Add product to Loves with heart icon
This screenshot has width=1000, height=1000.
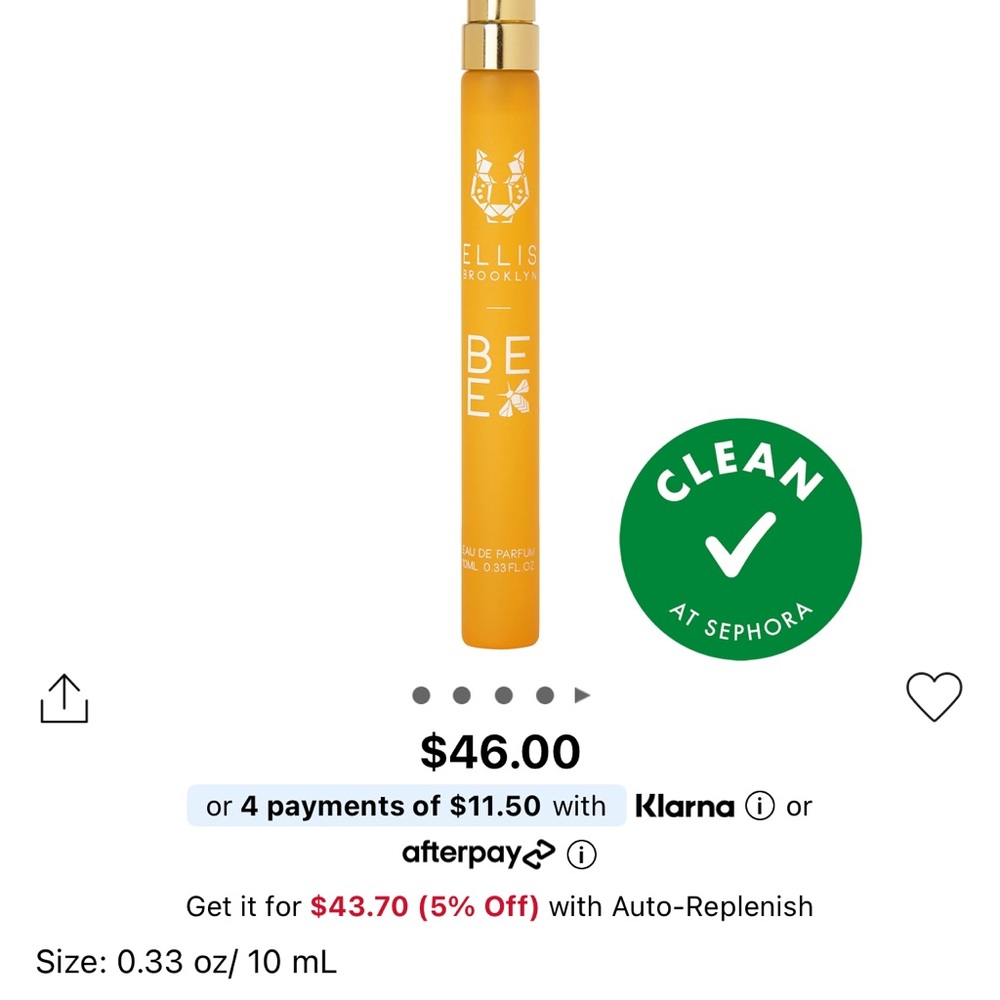934,696
